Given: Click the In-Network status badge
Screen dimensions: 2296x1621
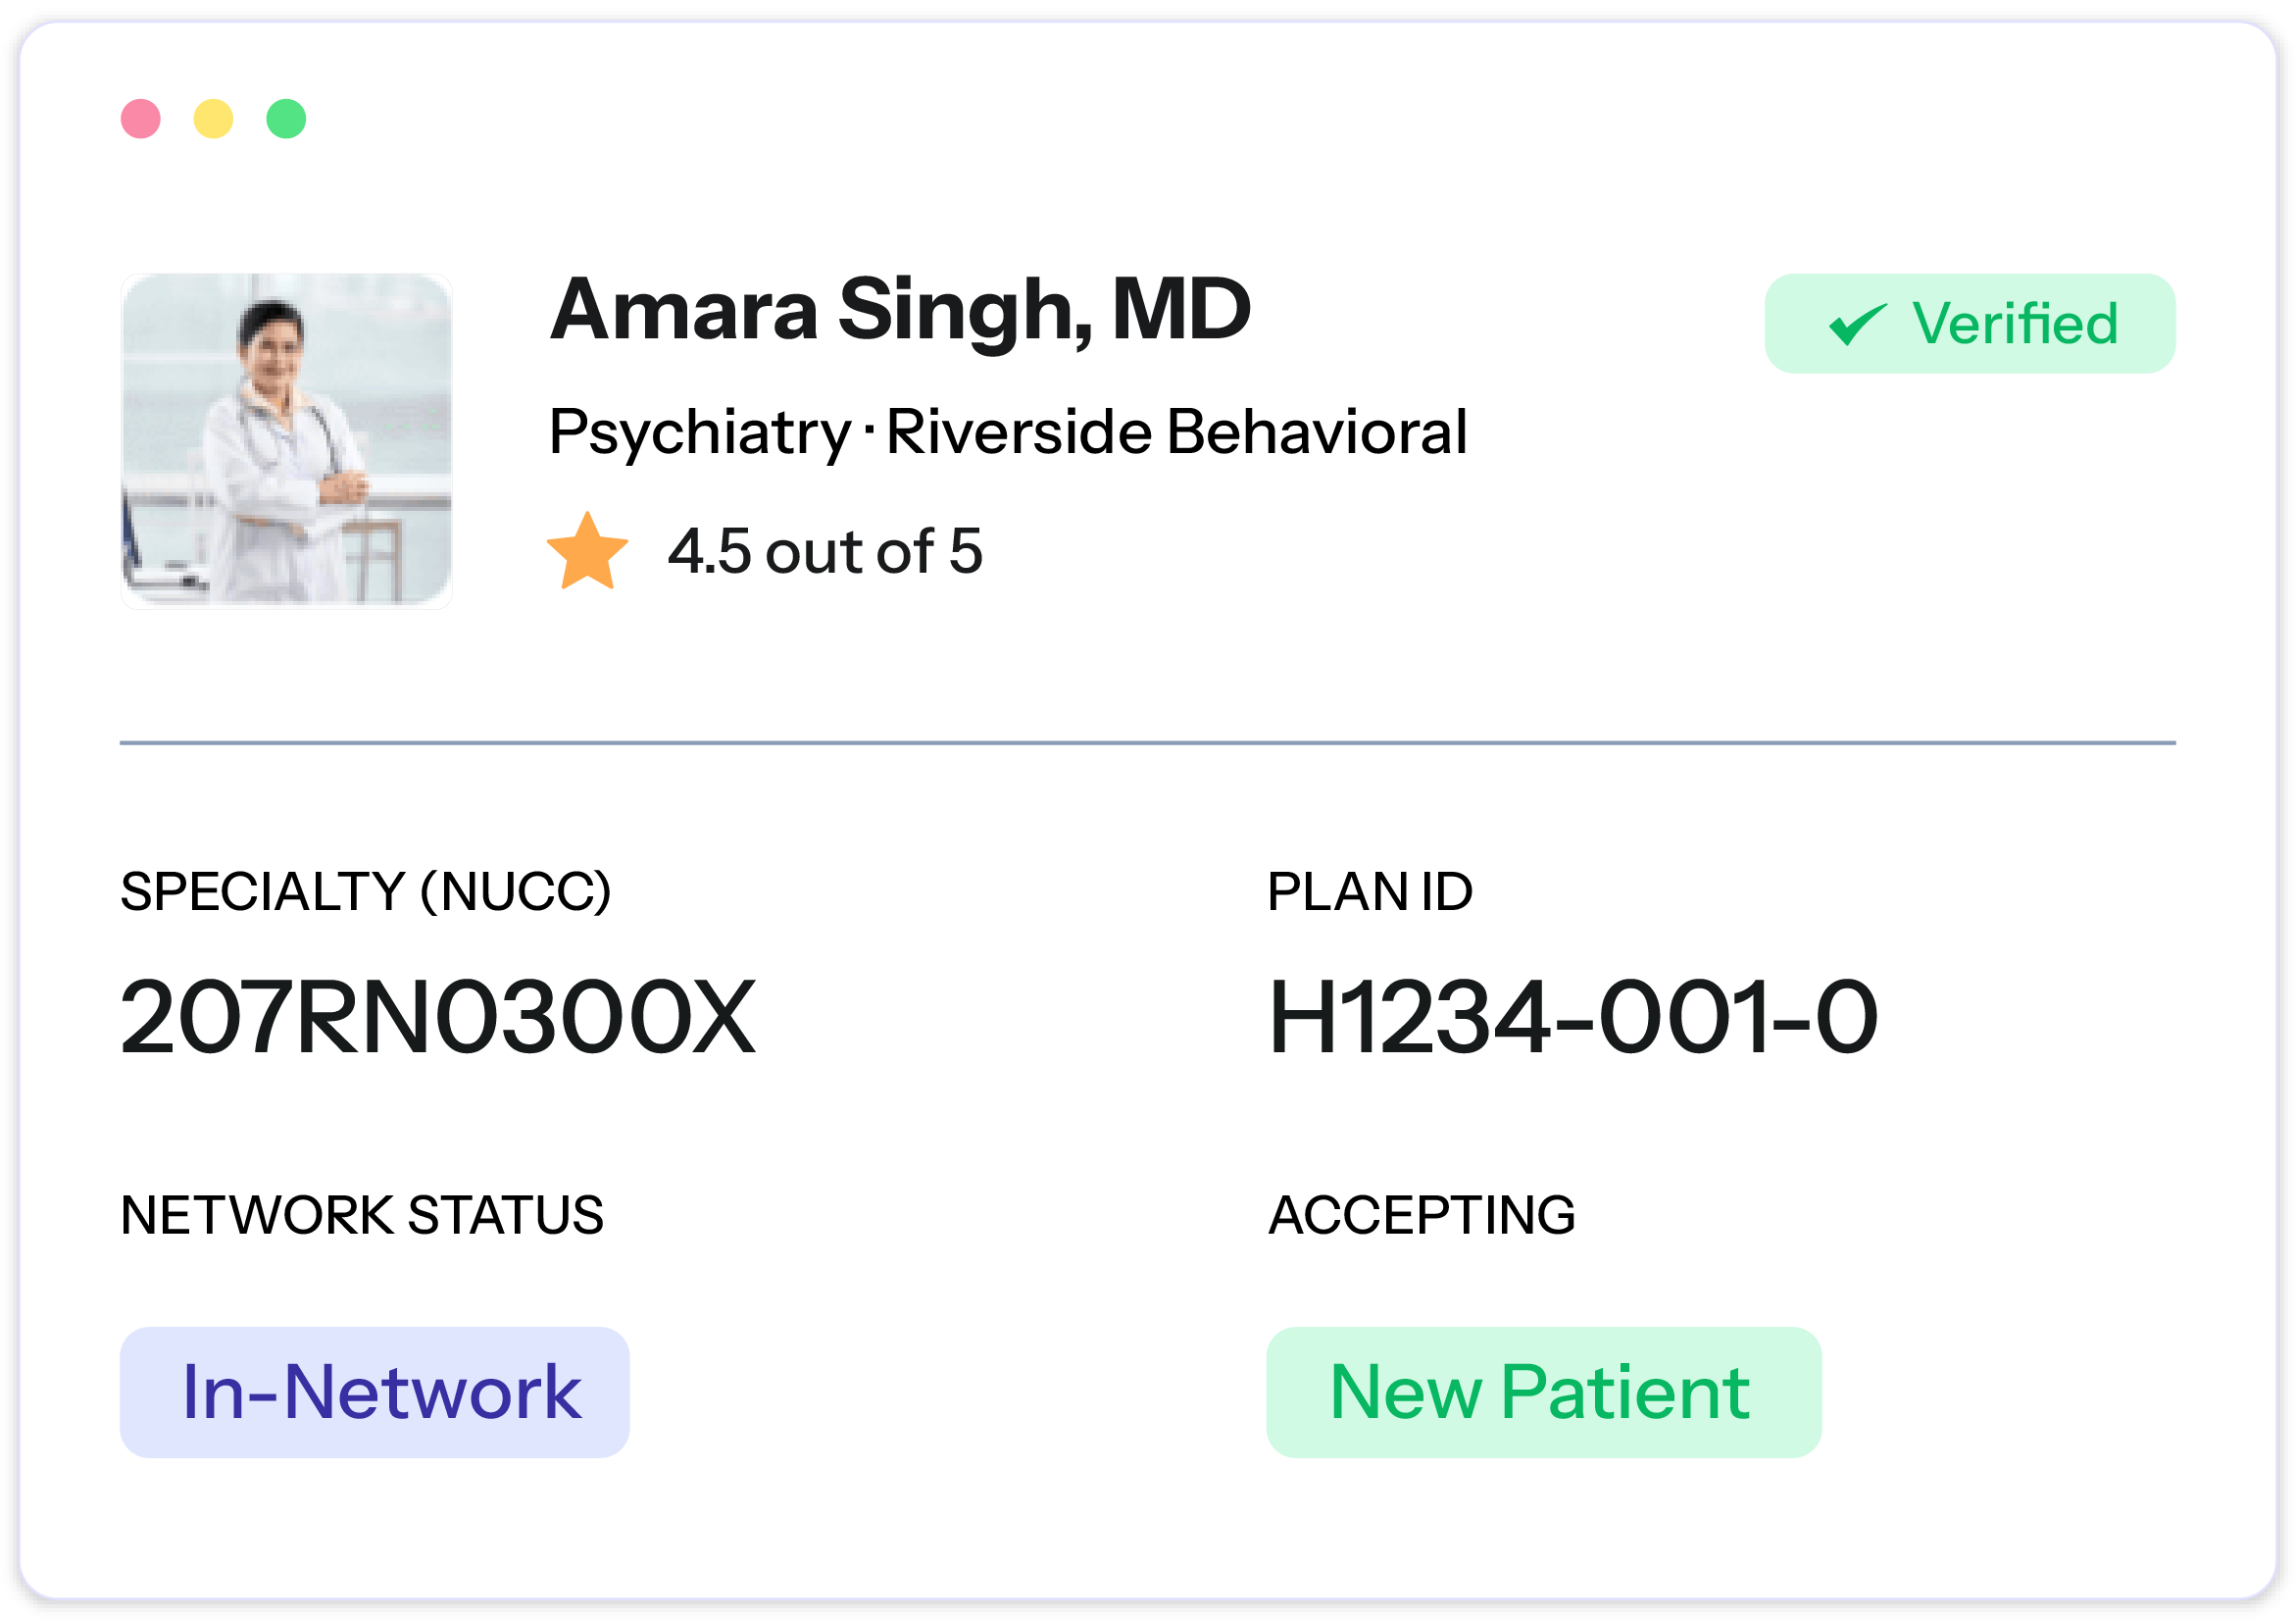Looking at the screenshot, I should click(x=375, y=1392).
